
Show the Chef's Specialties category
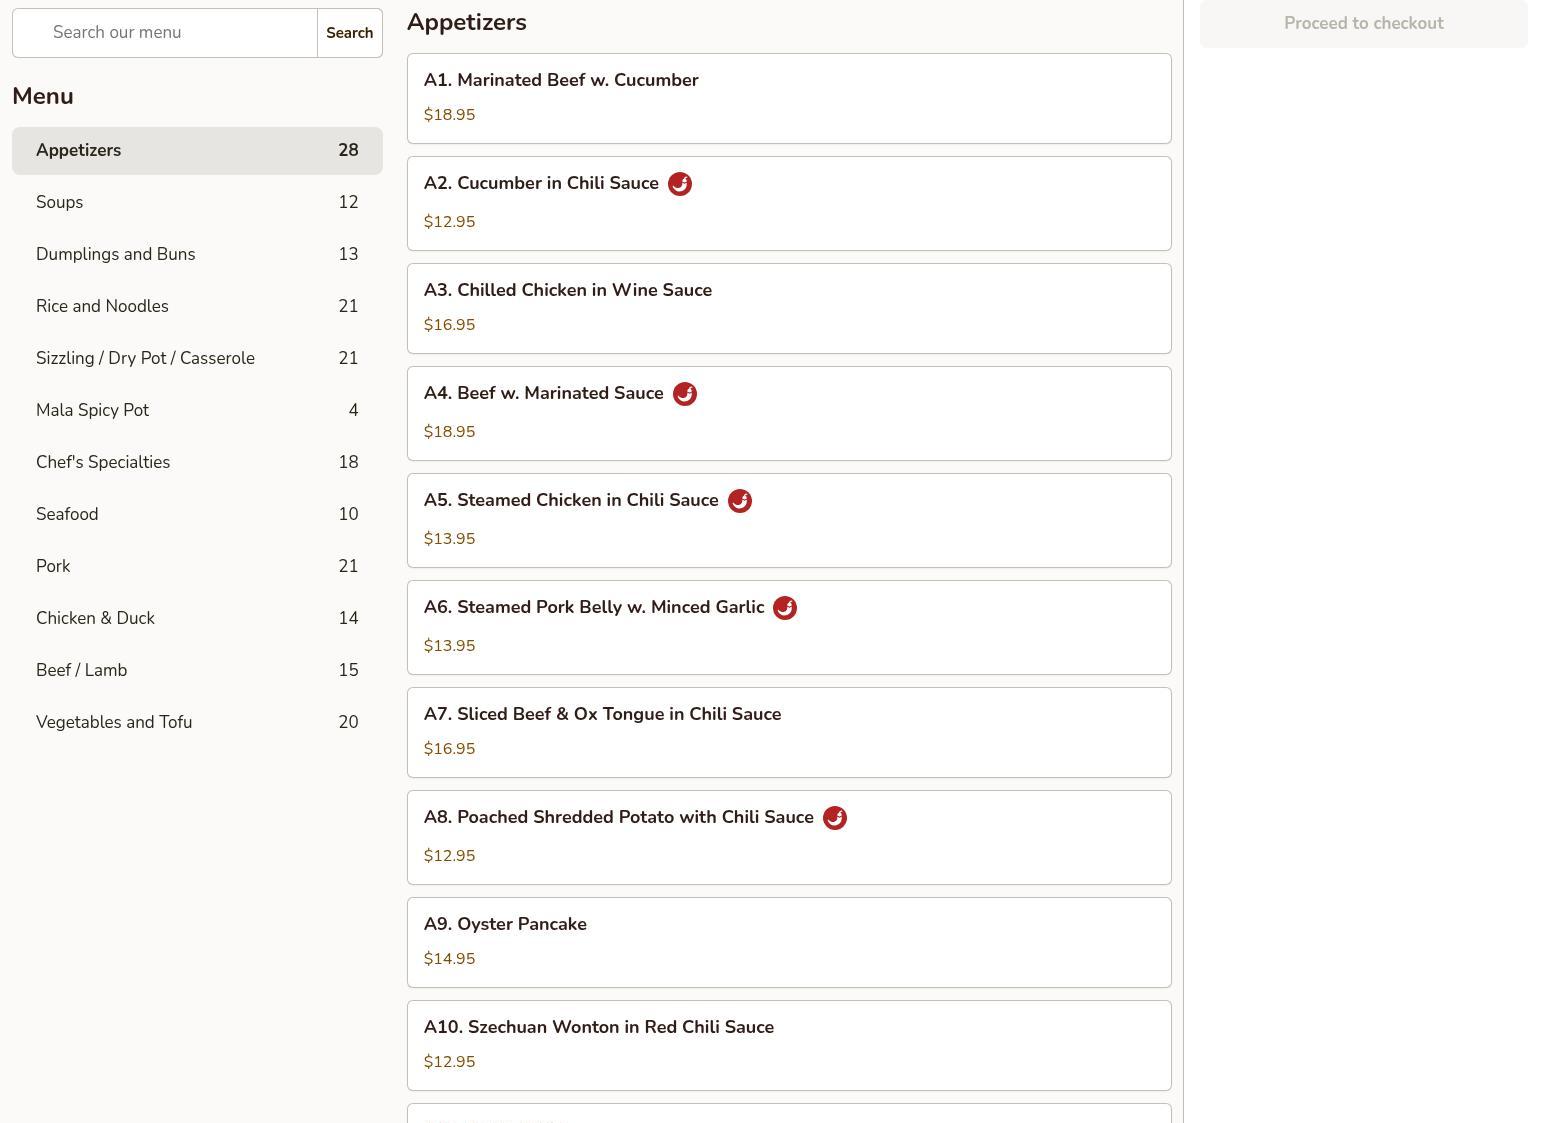click(x=197, y=463)
